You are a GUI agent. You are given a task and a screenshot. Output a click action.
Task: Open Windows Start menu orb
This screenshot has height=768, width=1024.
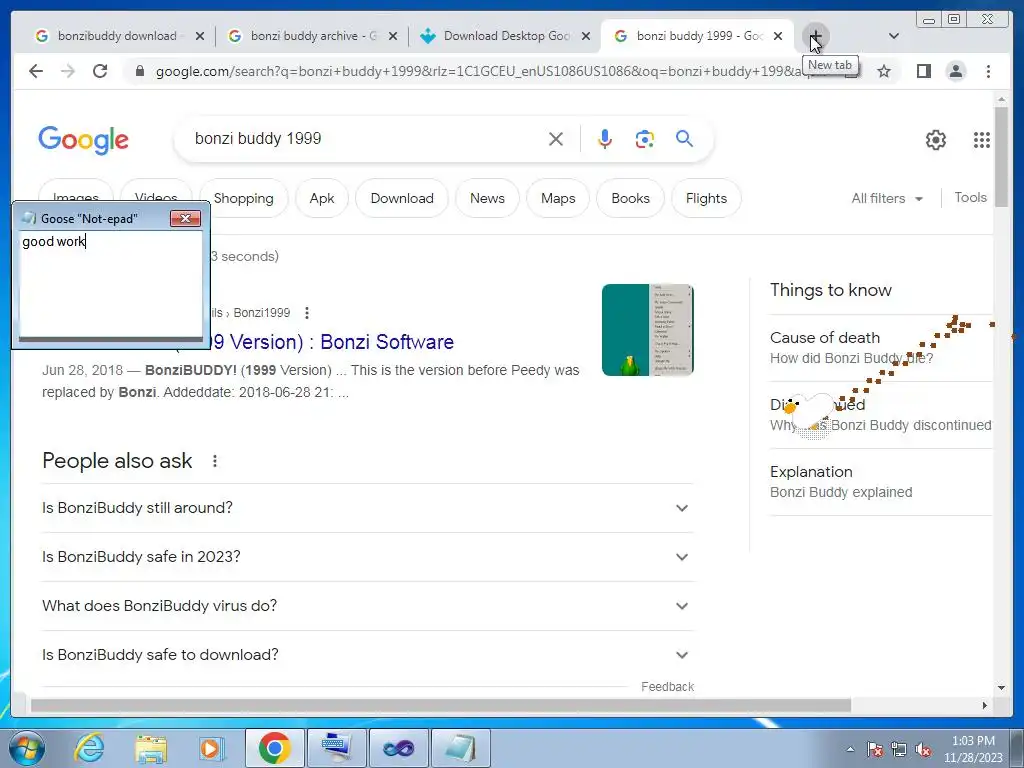point(26,748)
